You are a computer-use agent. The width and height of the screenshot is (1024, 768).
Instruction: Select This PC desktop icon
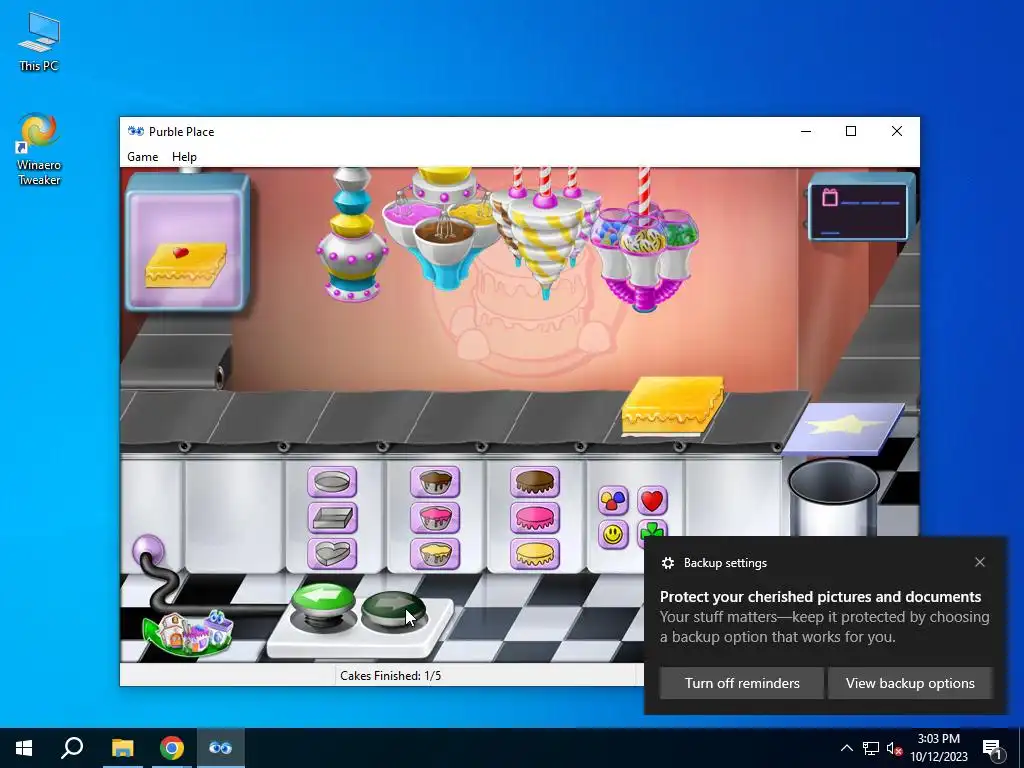click(x=39, y=41)
